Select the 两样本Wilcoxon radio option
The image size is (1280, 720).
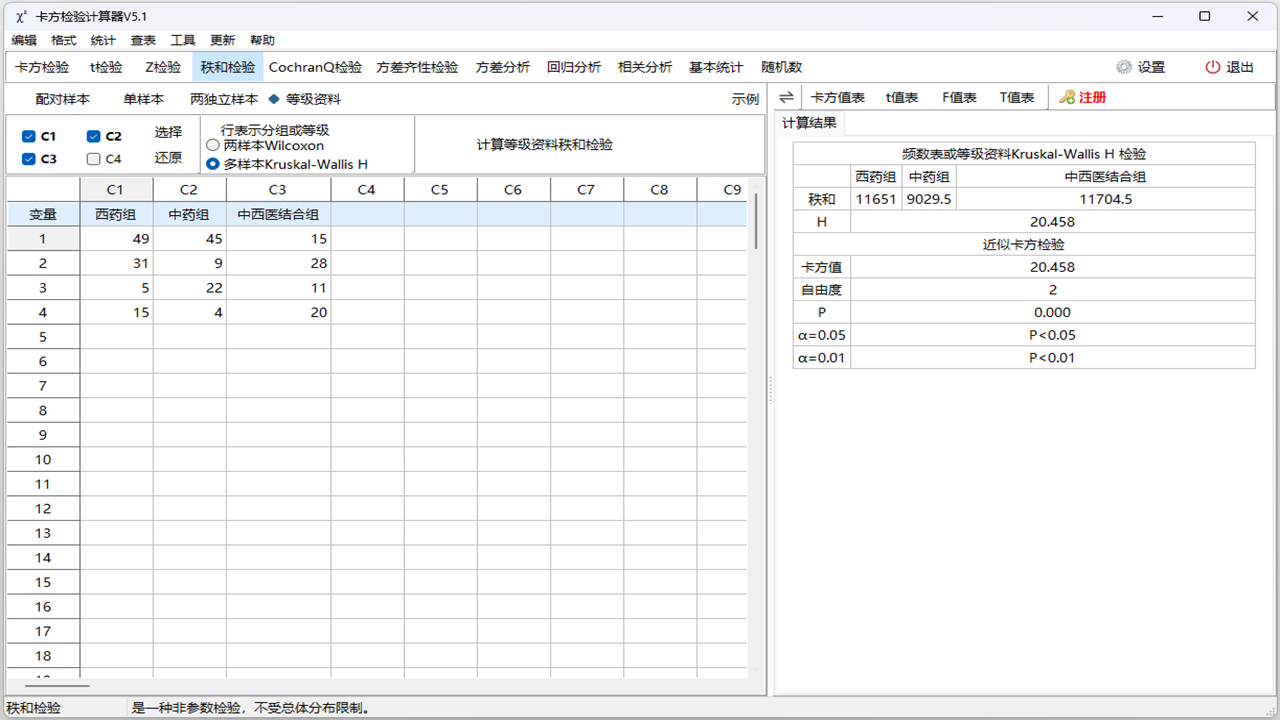[x=212, y=144]
